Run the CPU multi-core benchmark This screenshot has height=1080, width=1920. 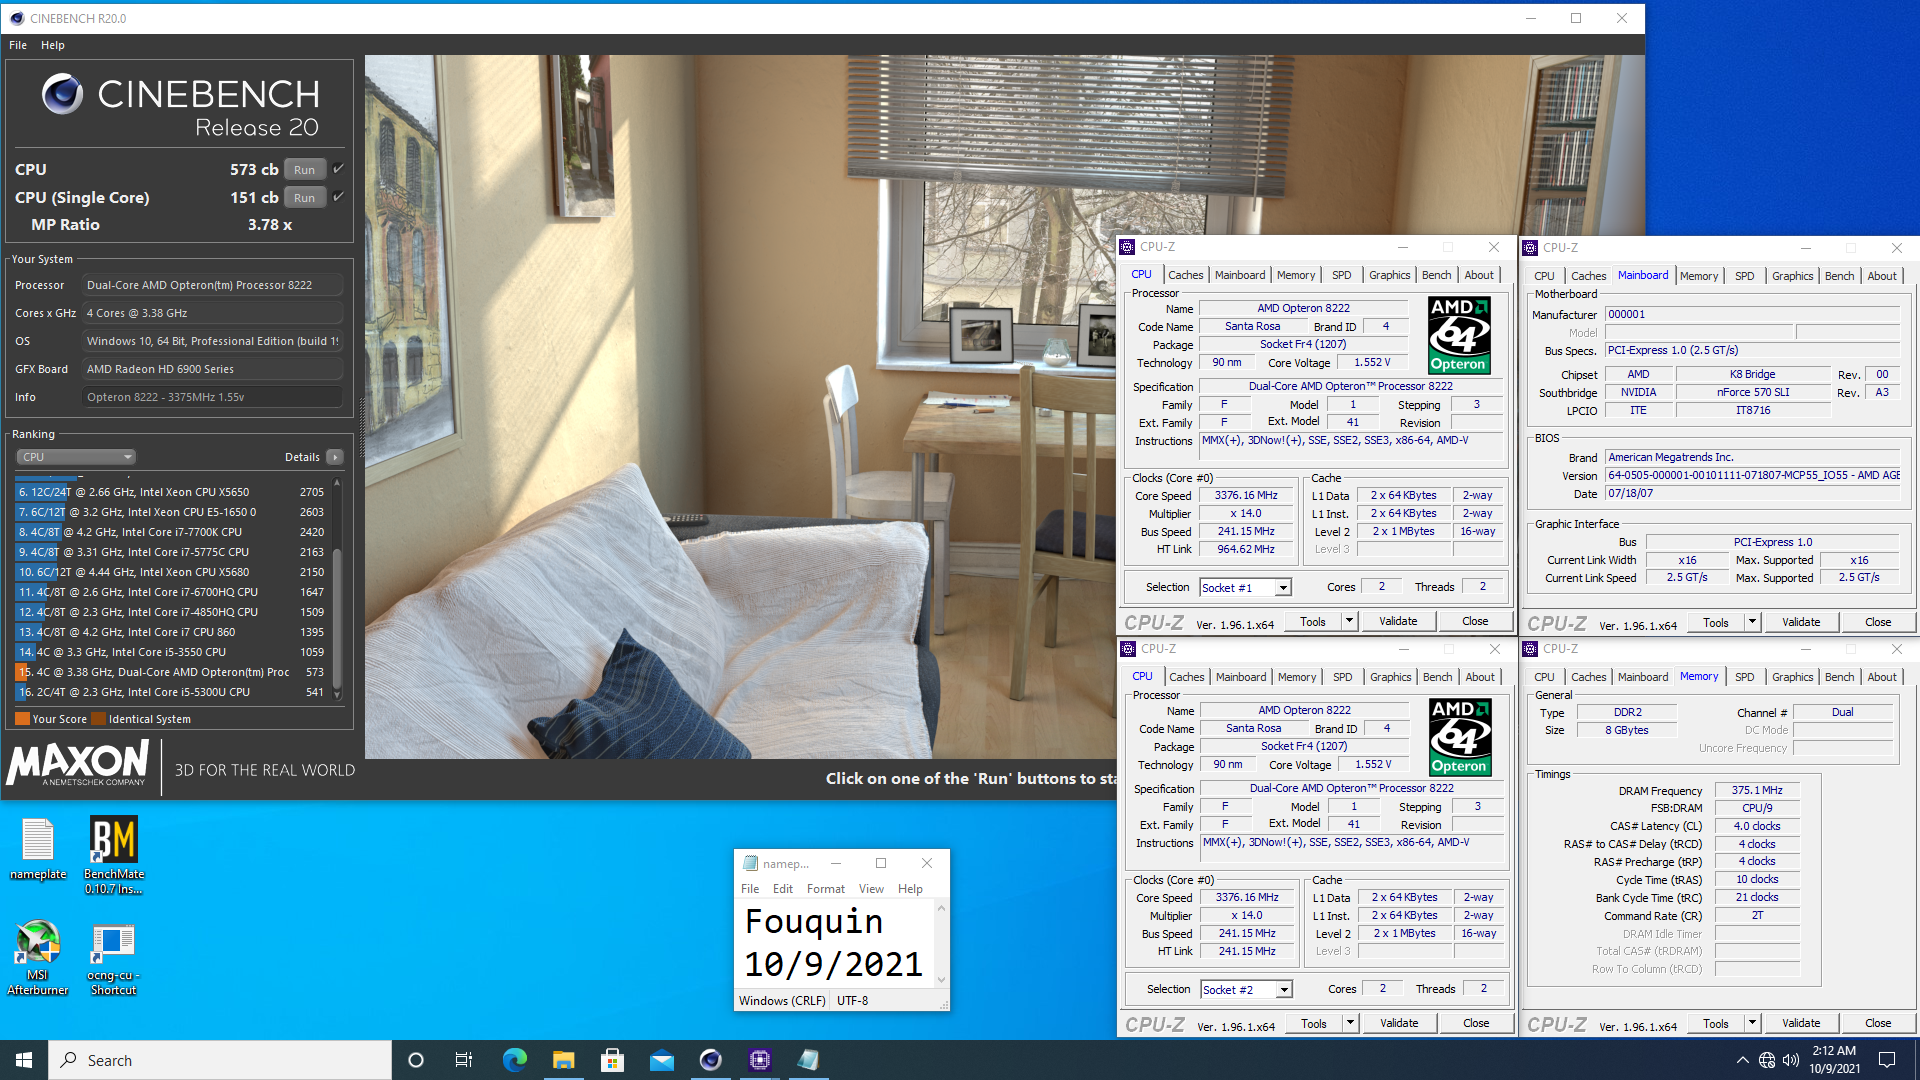(x=305, y=169)
